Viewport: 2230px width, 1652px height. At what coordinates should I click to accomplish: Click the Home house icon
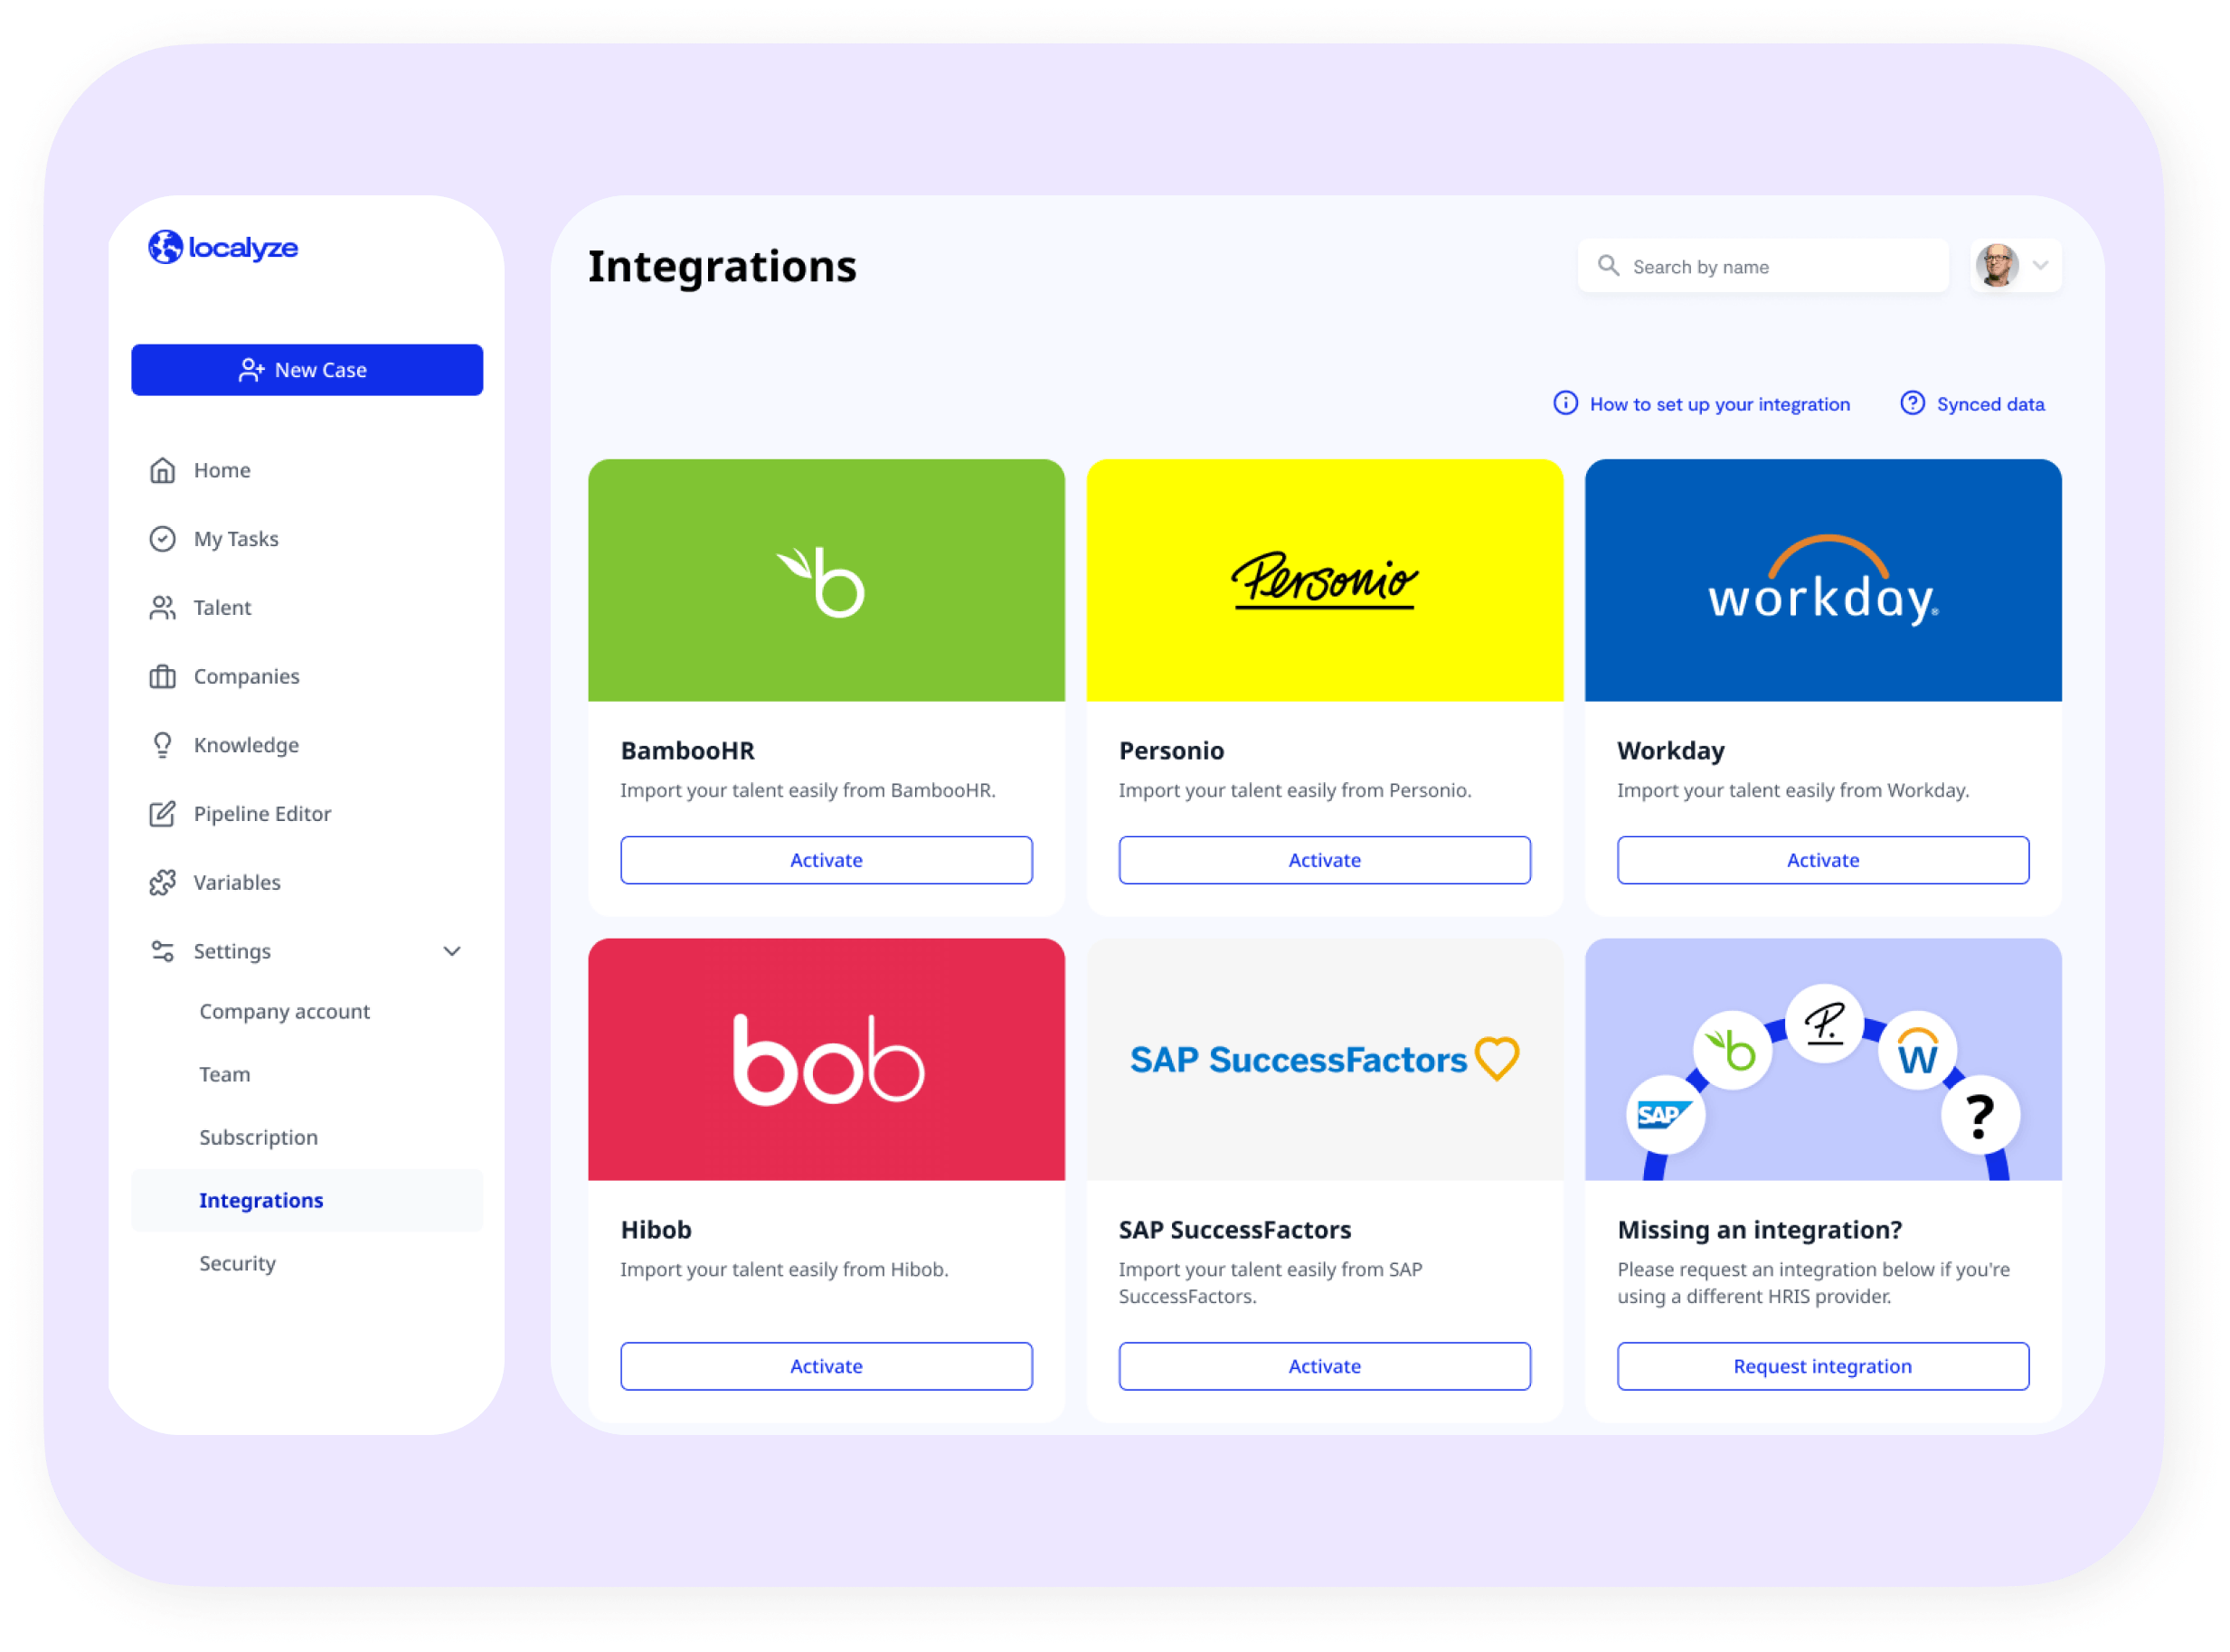click(162, 470)
